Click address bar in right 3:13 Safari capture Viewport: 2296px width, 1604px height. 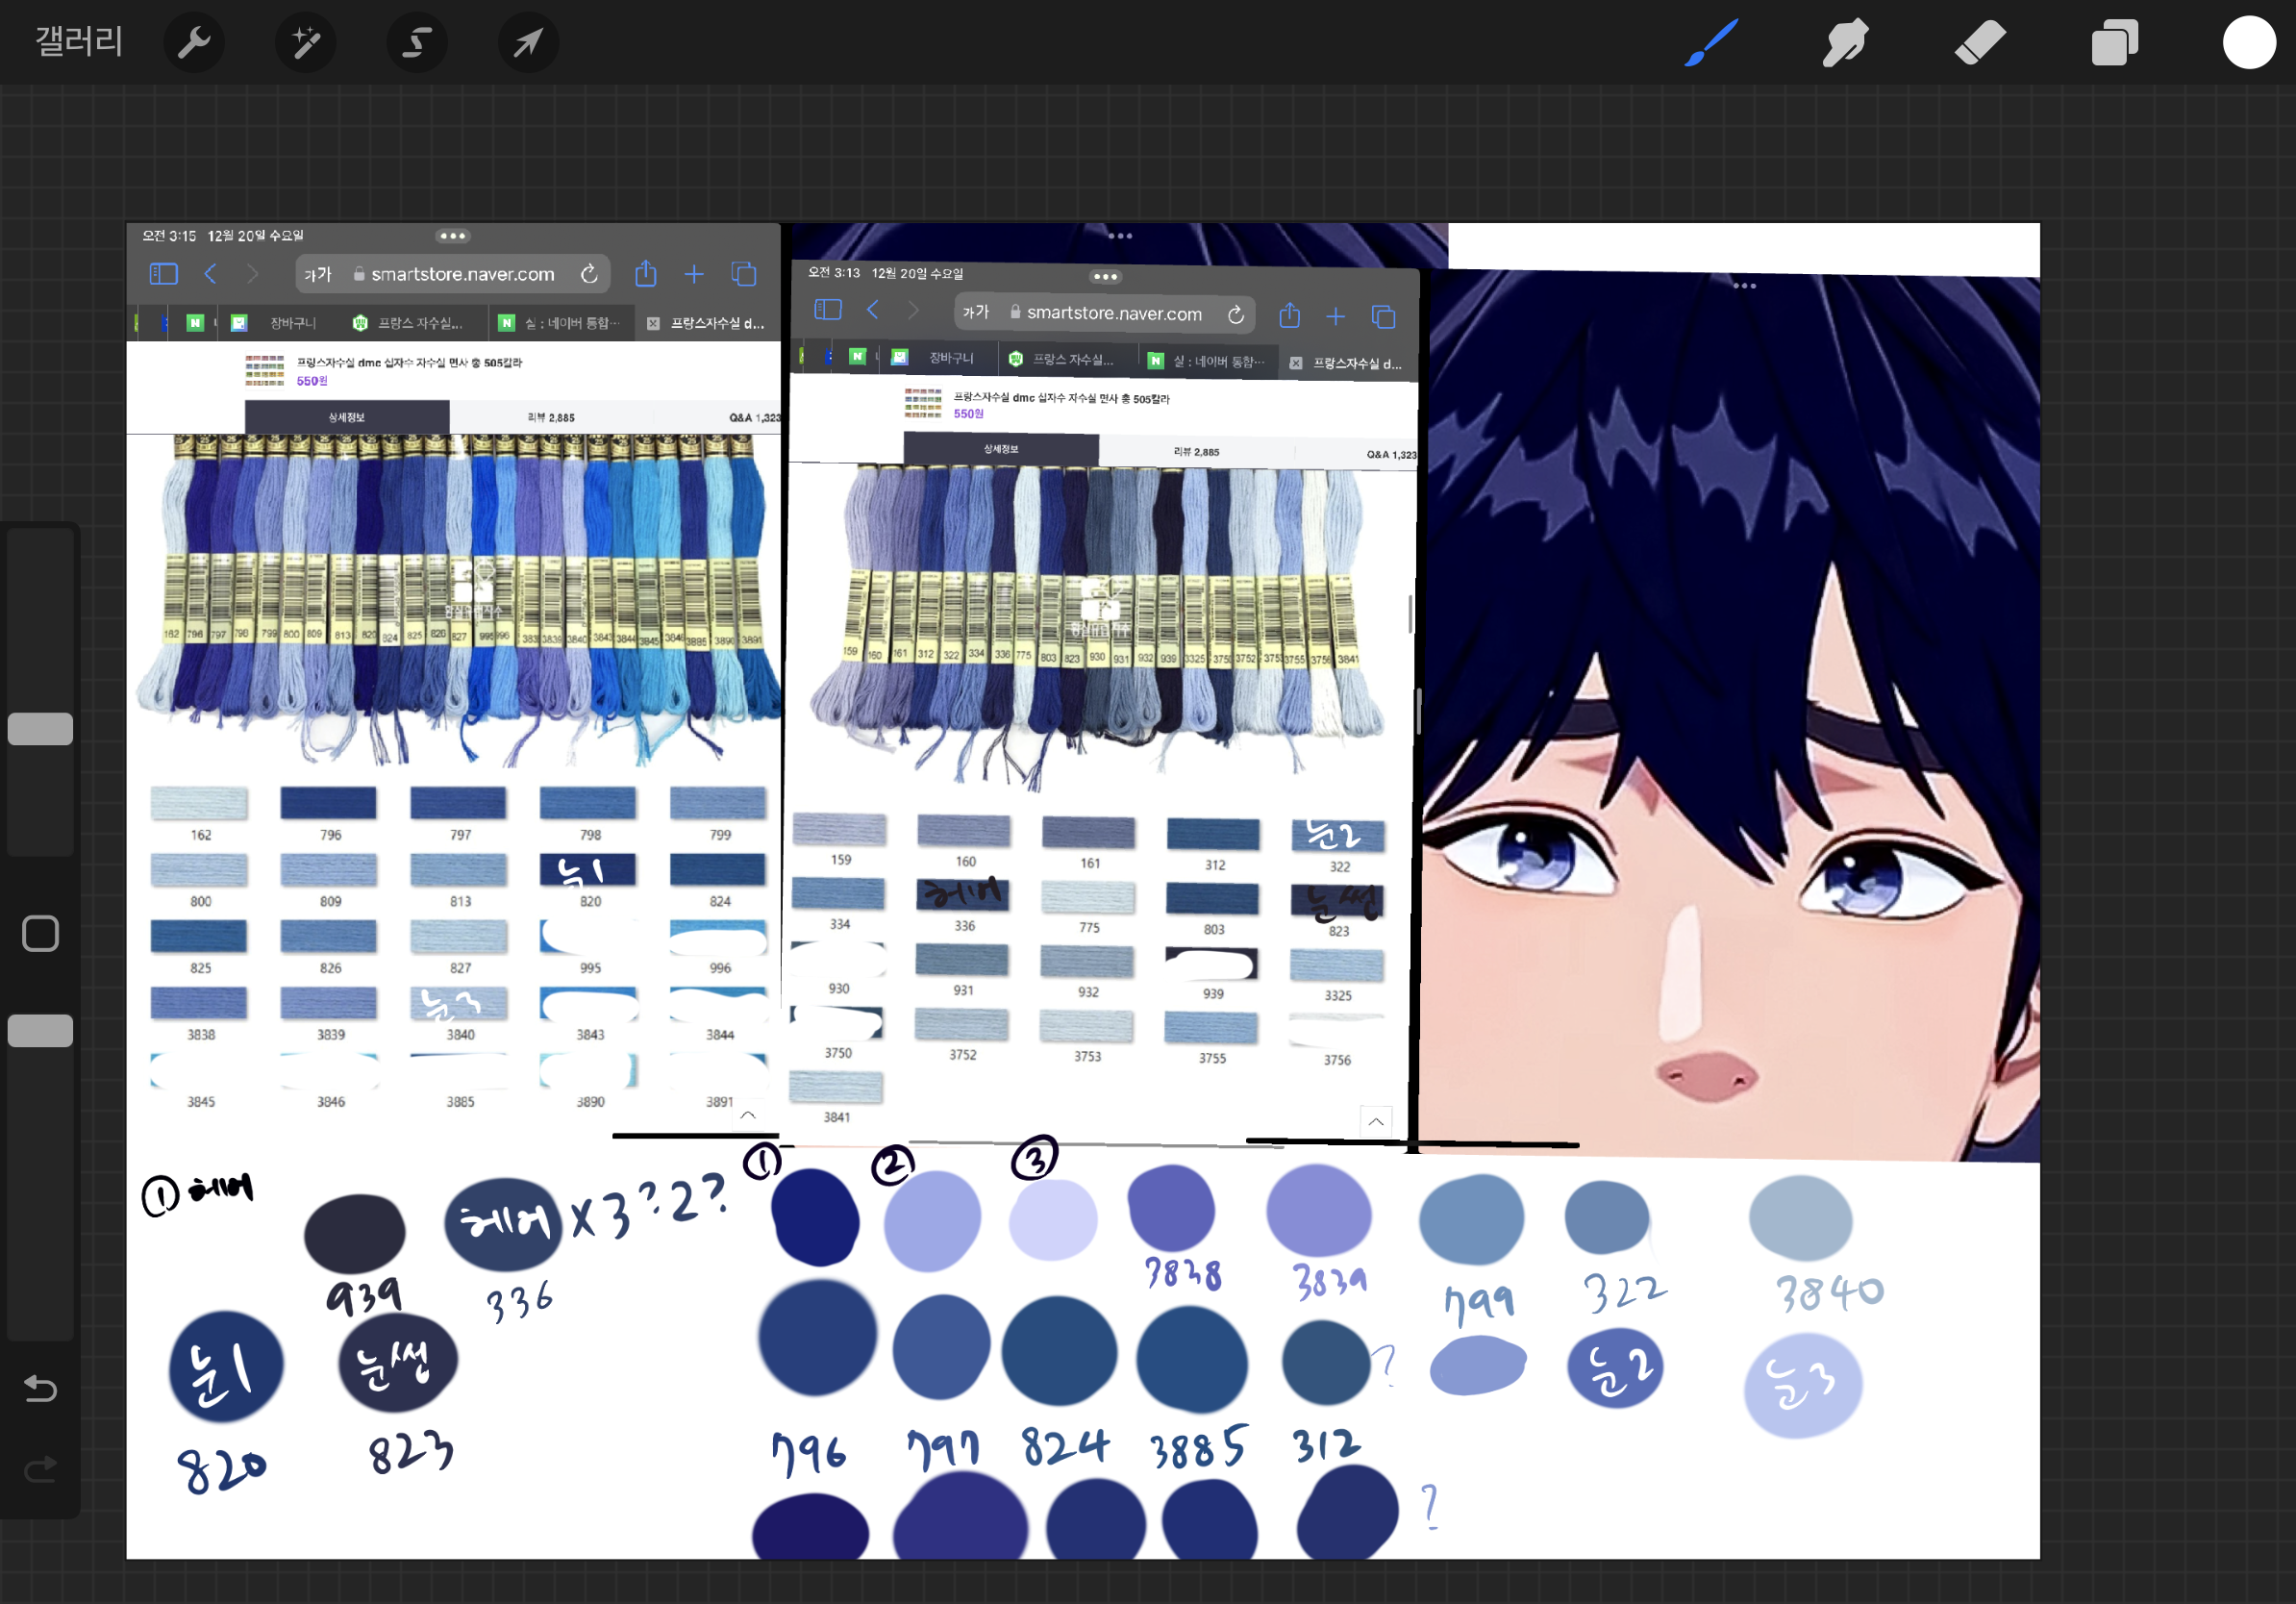pyautogui.click(x=1107, y=313)
